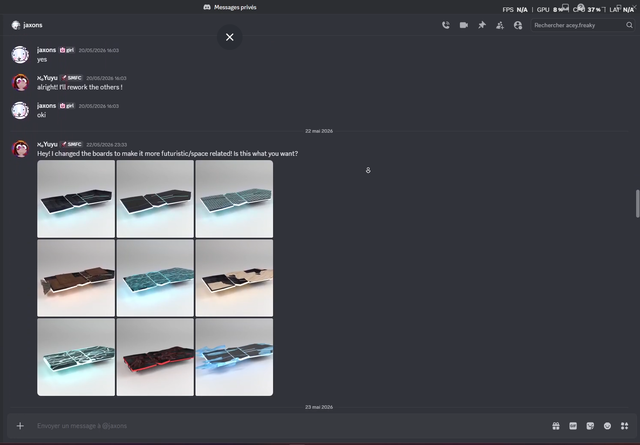Click the "Messages privés" title text
The width and height of the screenshot is (640, 445).
click(235, 7)
